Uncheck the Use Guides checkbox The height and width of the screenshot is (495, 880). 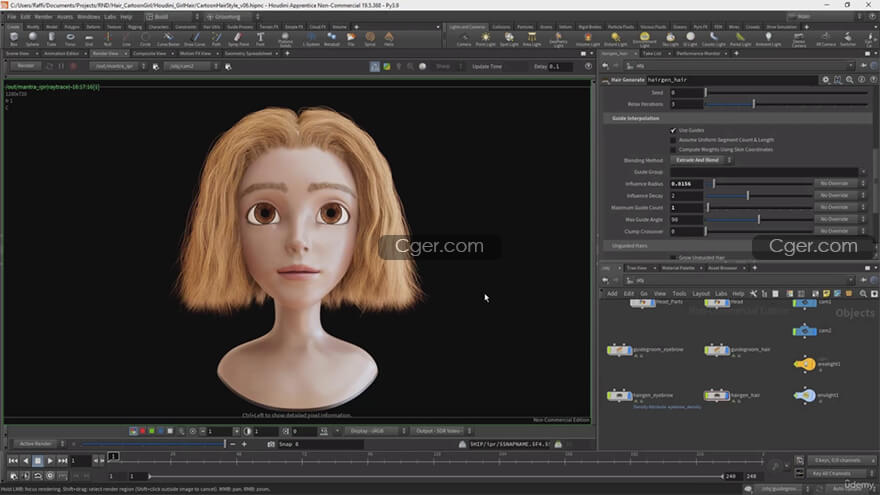(673, 130)
